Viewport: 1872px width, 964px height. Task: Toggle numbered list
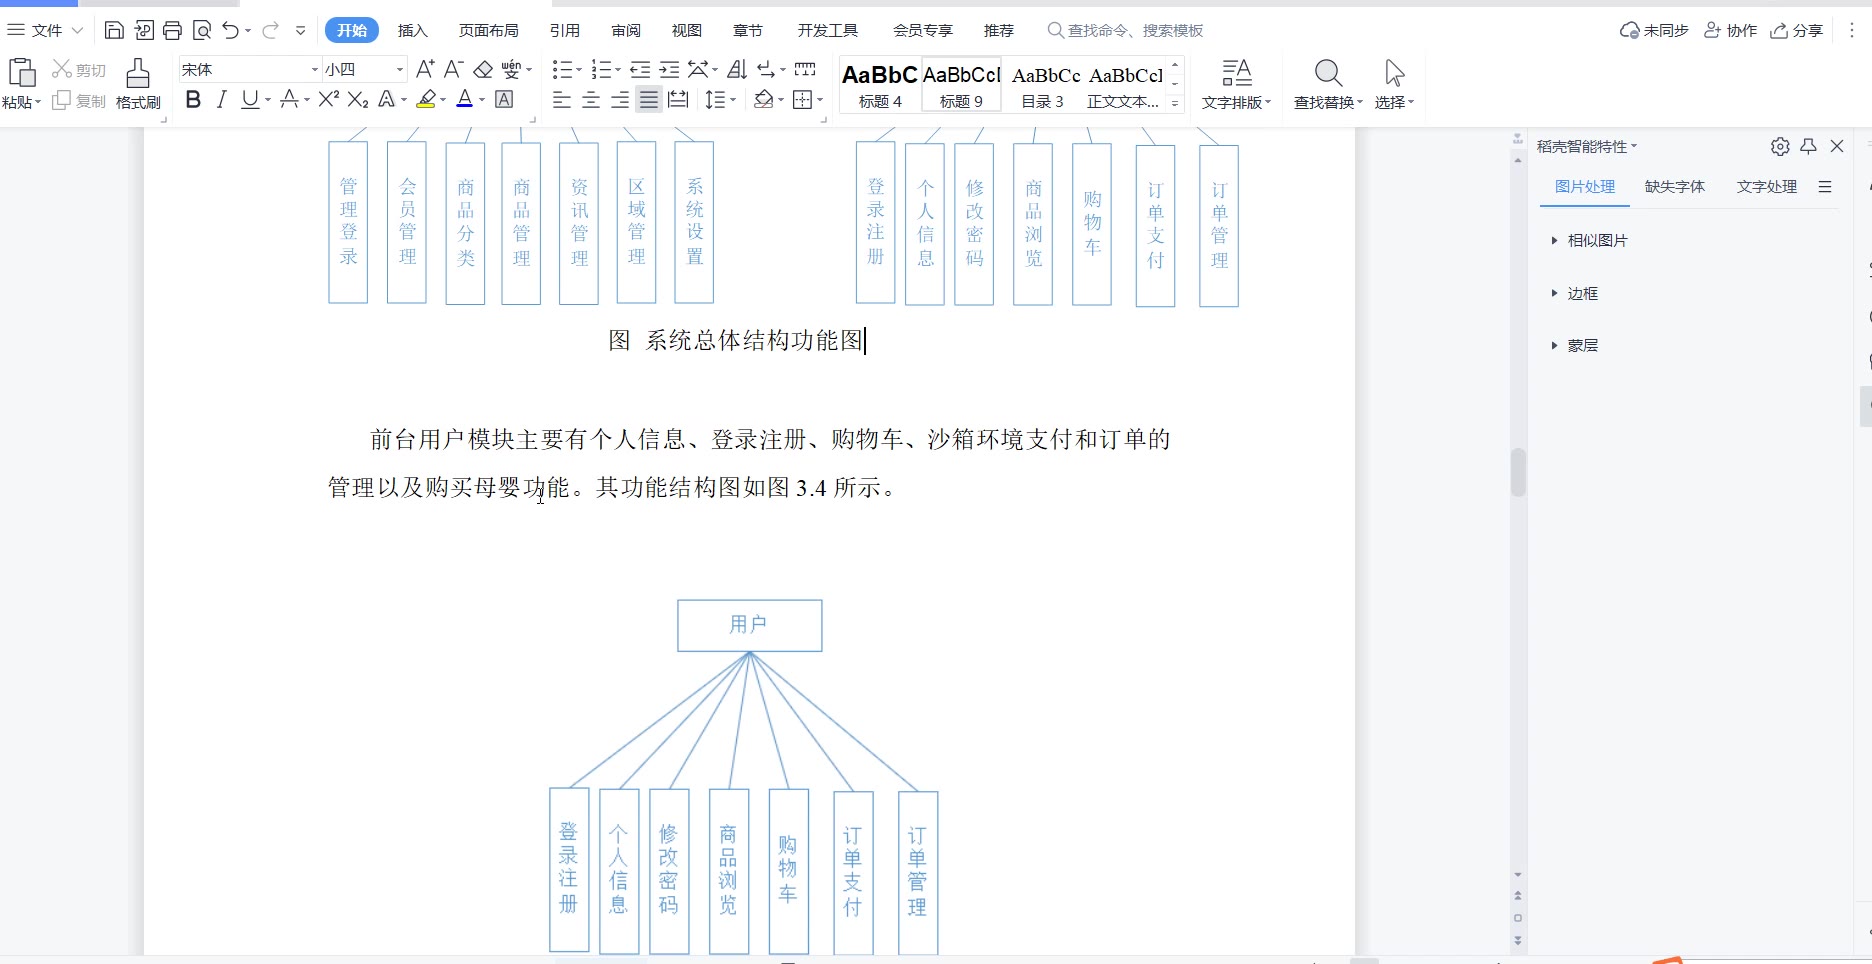pos(601,69)
